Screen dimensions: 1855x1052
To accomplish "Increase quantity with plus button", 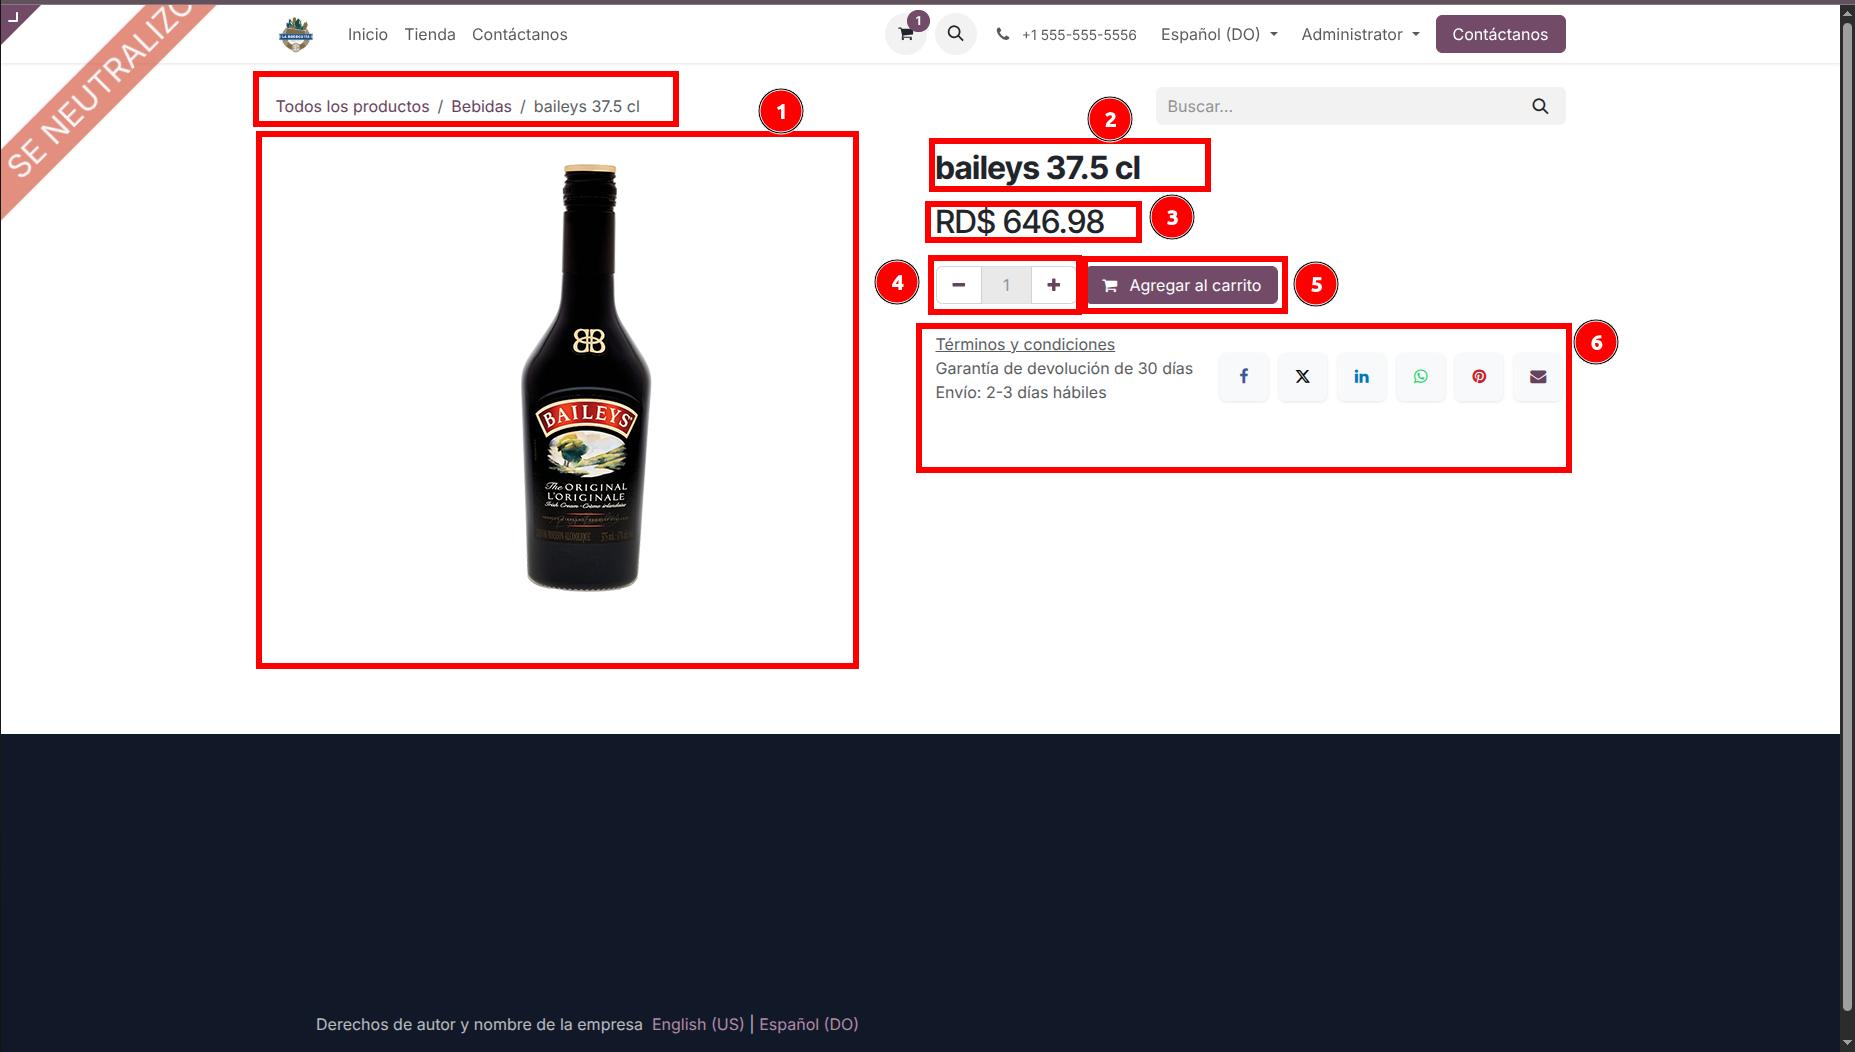I will tap(1053, 285).
